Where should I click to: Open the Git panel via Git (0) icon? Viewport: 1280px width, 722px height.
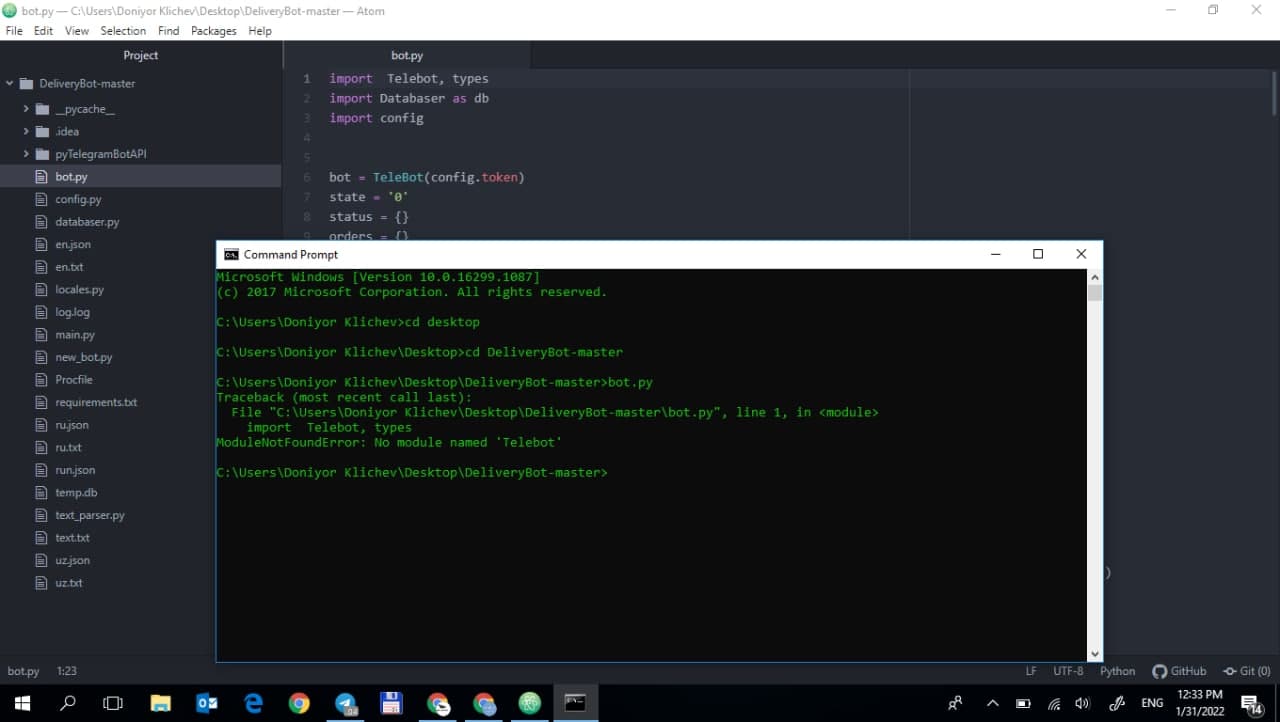pyautogui.click(x=1246, y=671)
